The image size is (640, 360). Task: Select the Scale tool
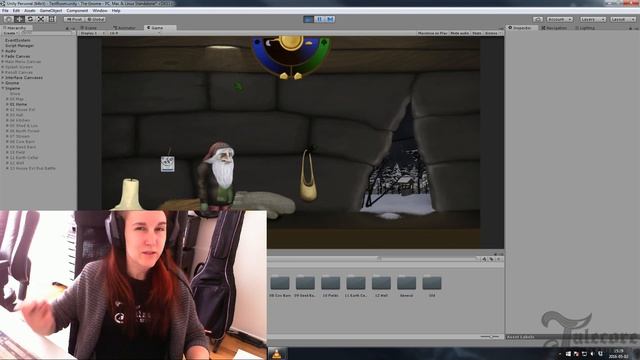tap(41, 19)
